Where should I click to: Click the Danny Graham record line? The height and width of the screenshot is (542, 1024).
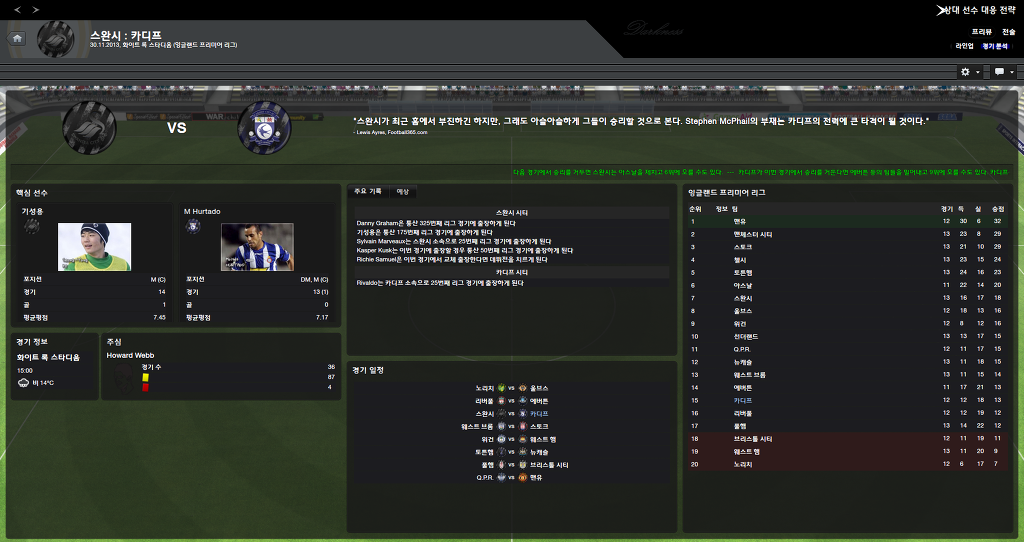click(x=436, y=223)
